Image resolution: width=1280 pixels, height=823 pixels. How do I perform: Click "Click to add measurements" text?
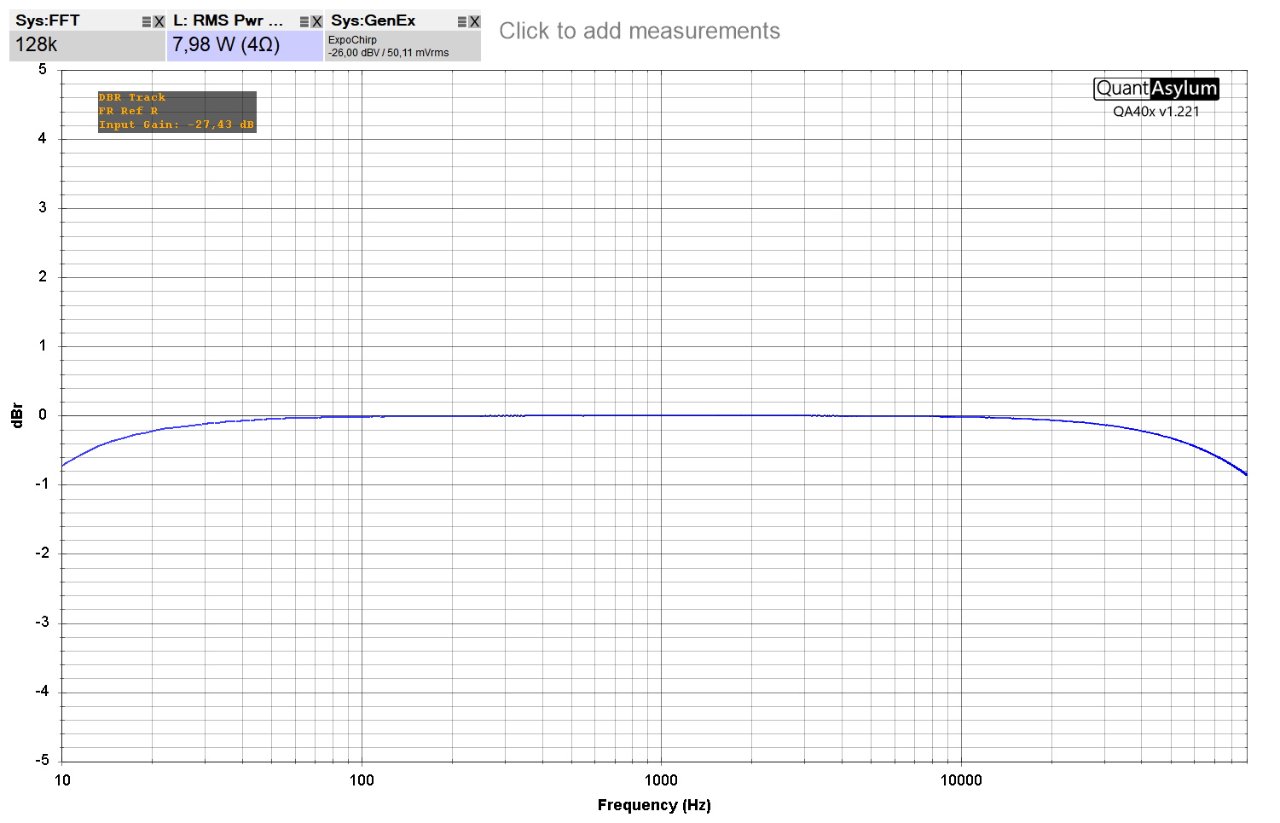point(639,31)
